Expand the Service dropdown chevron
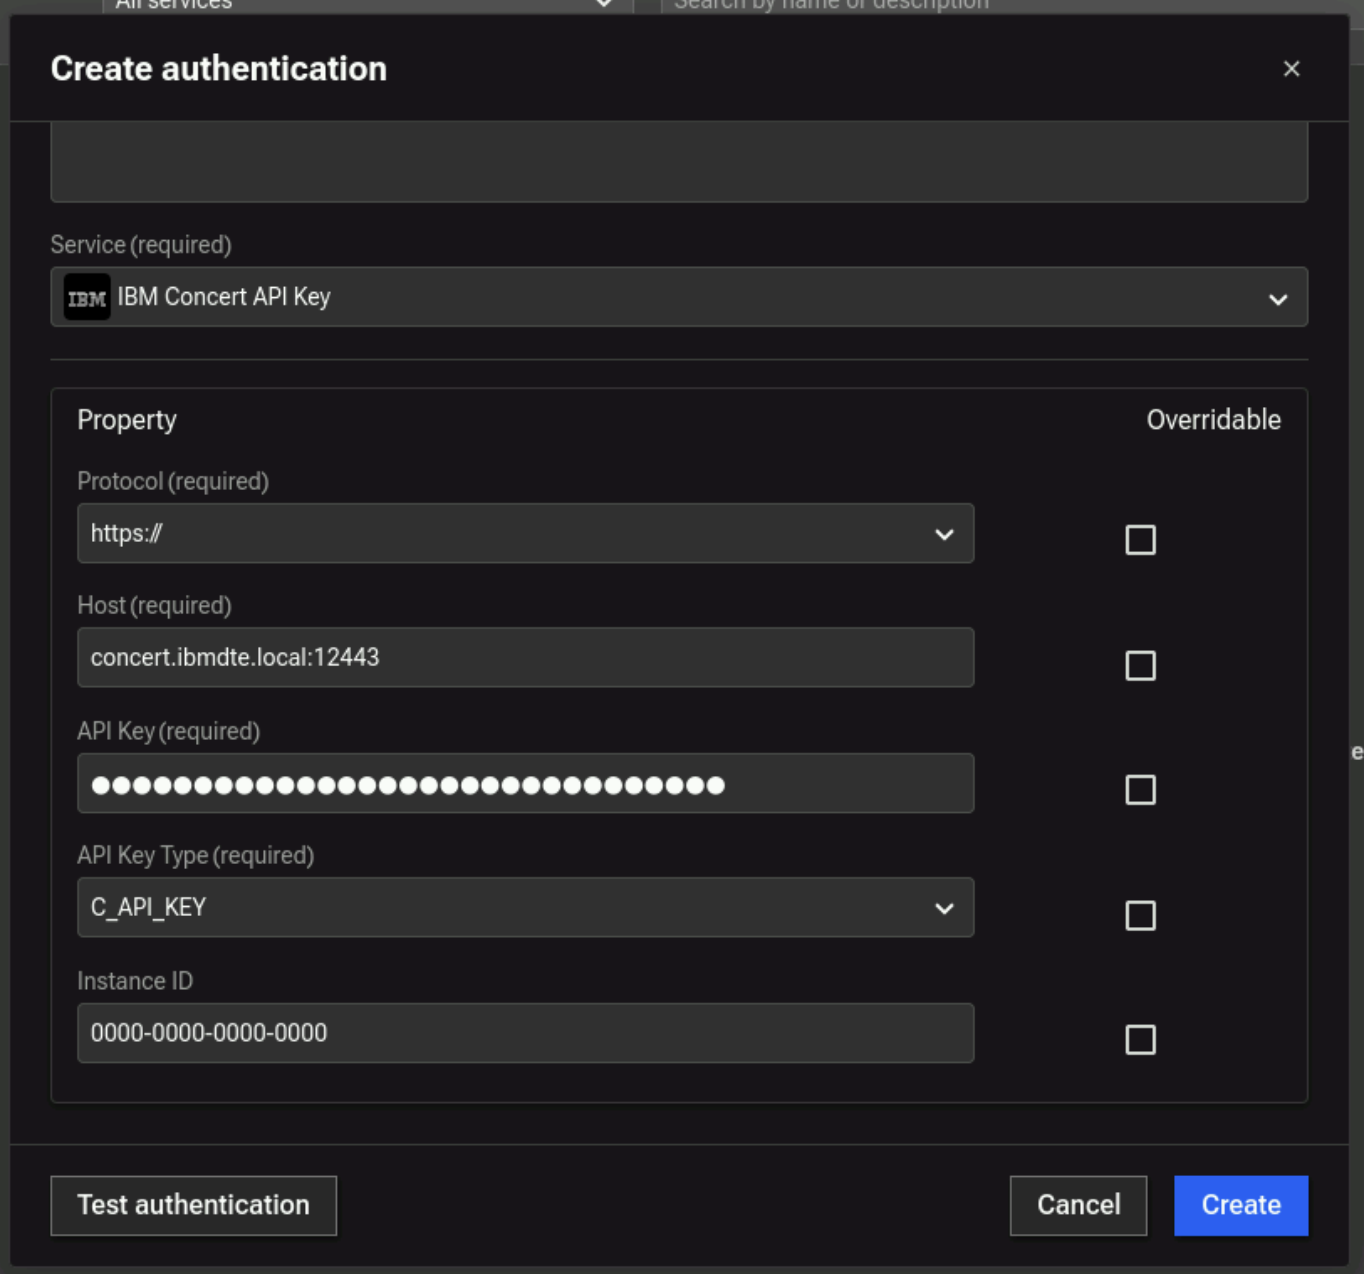 click(1277, 299)
